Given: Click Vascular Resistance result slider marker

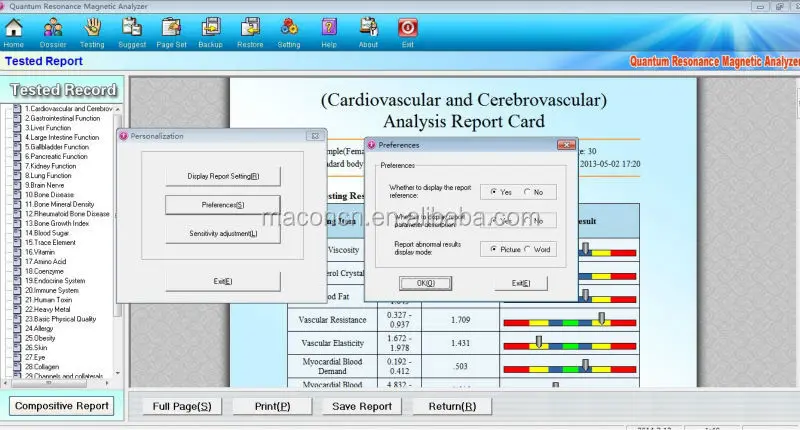Looking at the screenshot, I should pyautogui.click(x=602, y=319).
